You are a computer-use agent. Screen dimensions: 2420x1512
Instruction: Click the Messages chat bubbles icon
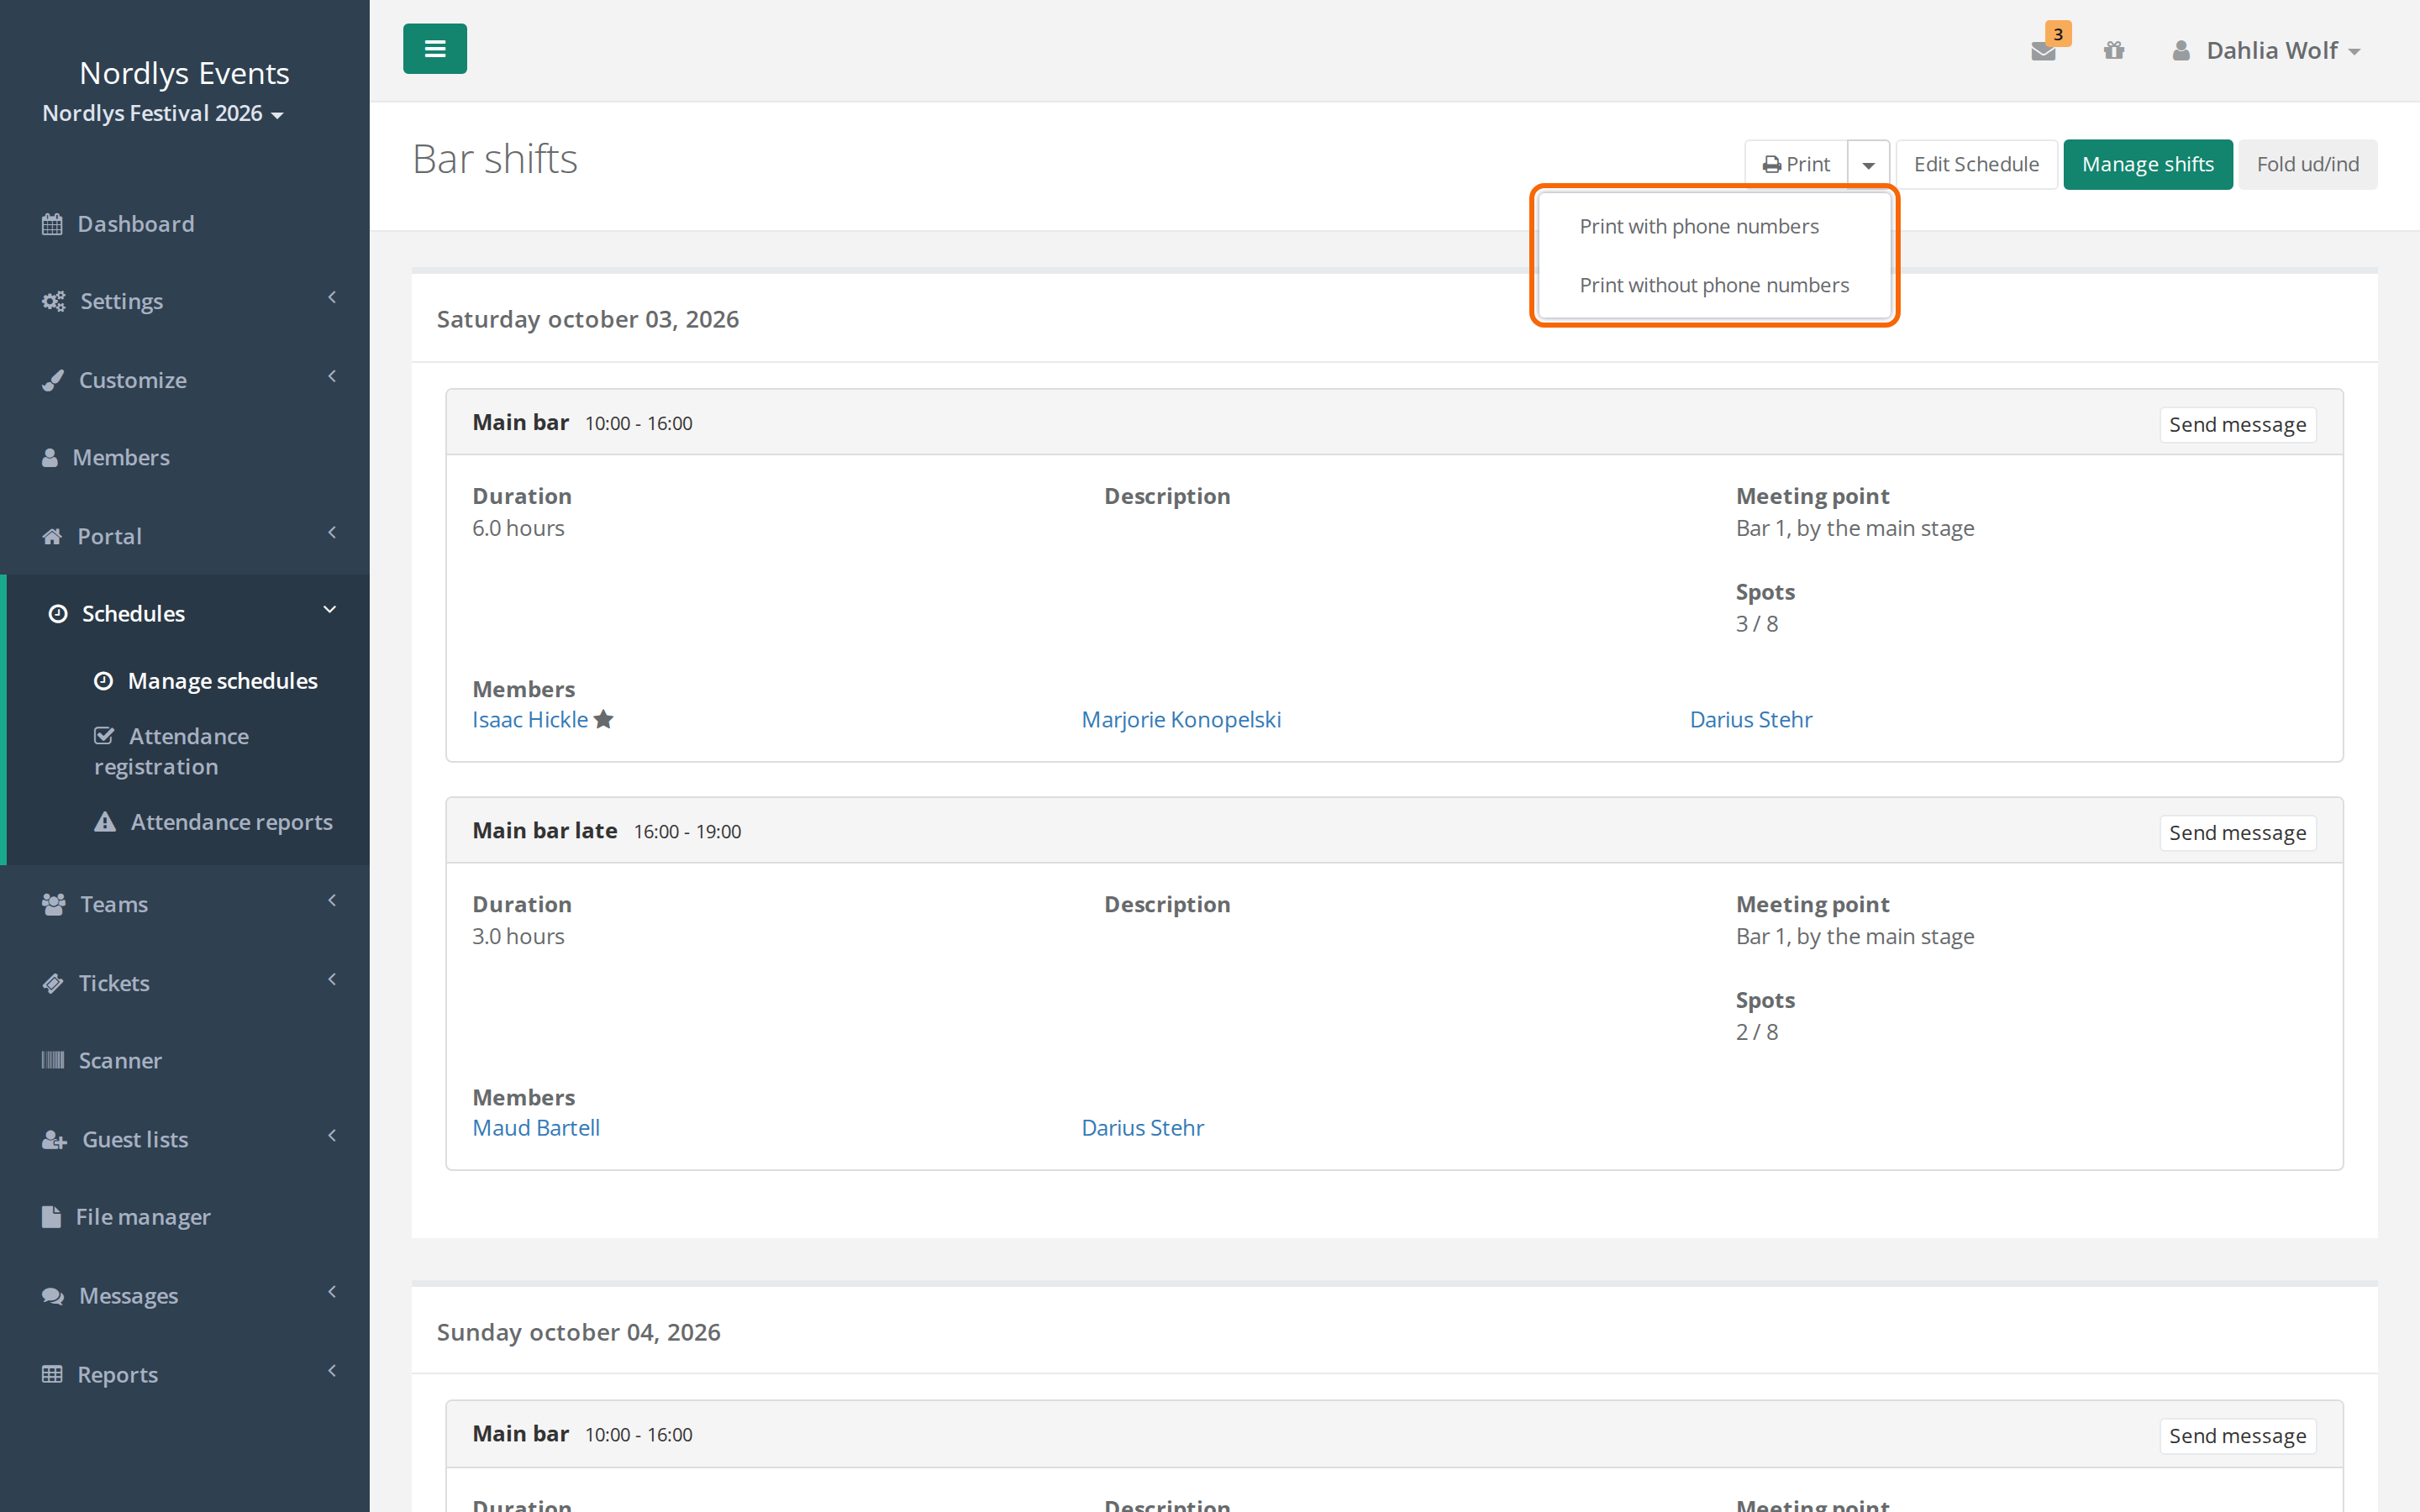click(53, 1296)
